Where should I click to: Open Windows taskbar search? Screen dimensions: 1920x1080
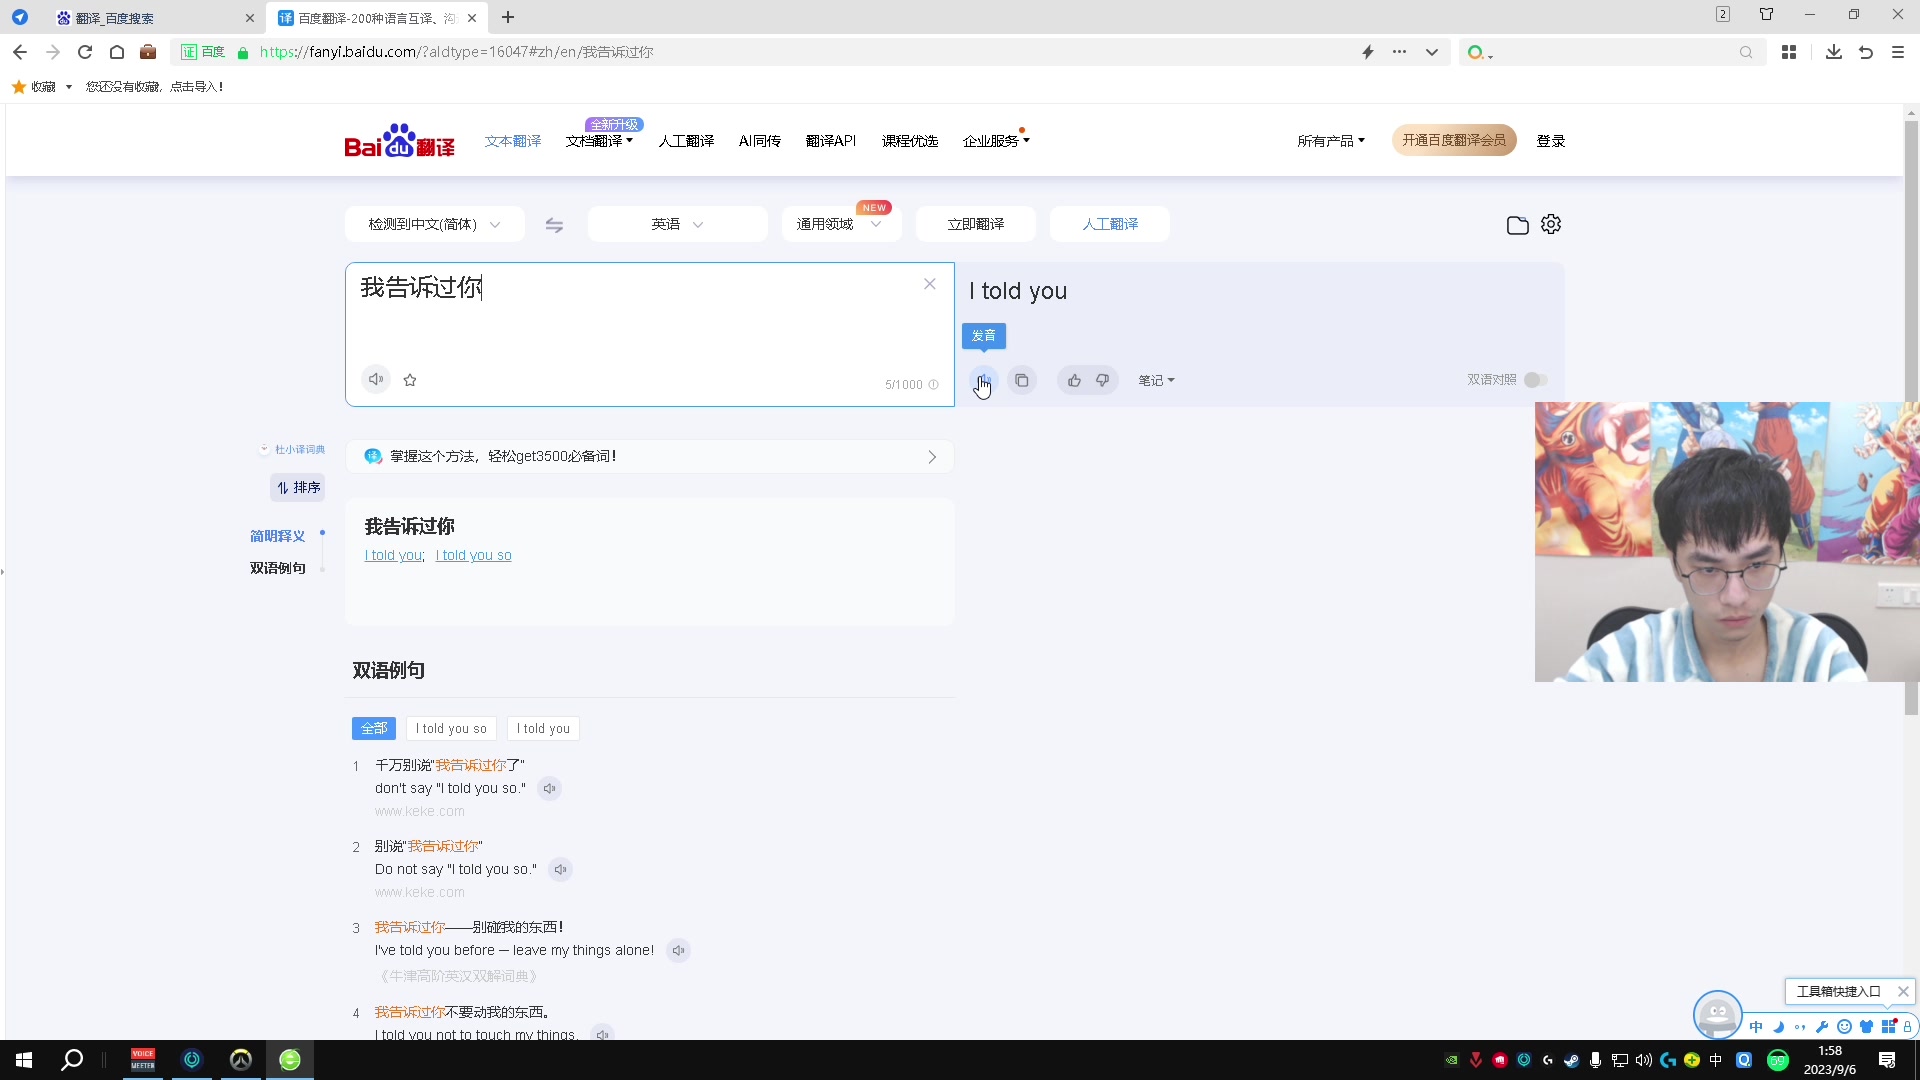[72, 1060]
